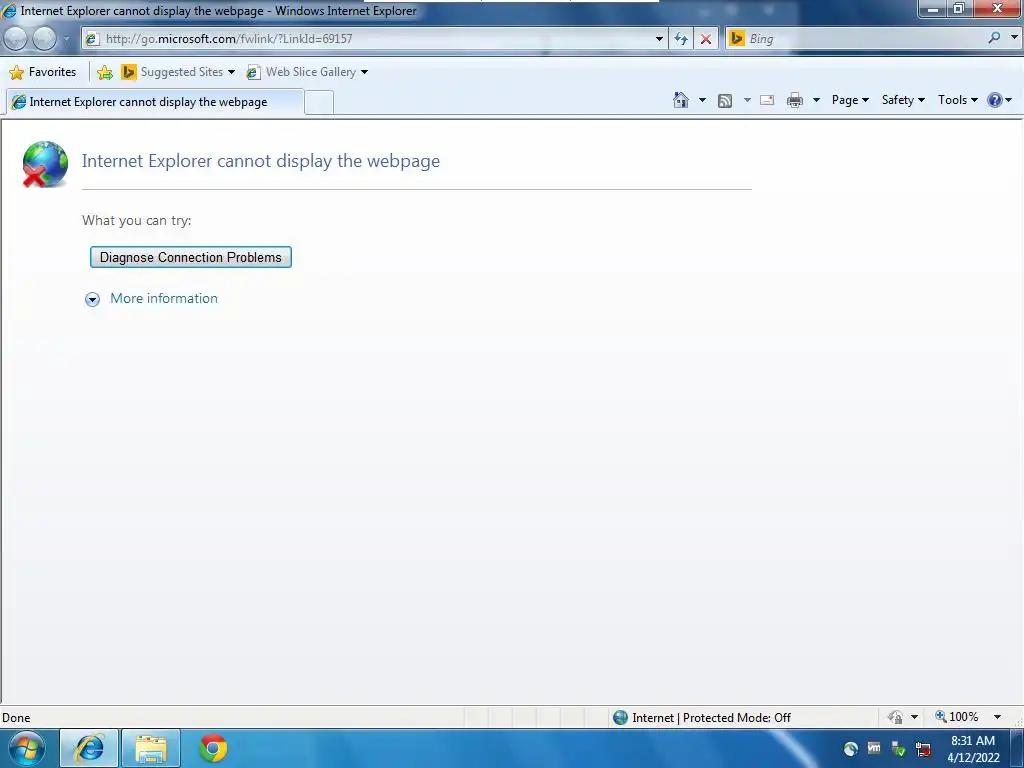Select the 'Internet Explorer cannot display' tab
The image size is (1024, 768).
click(x=154, y=102)
